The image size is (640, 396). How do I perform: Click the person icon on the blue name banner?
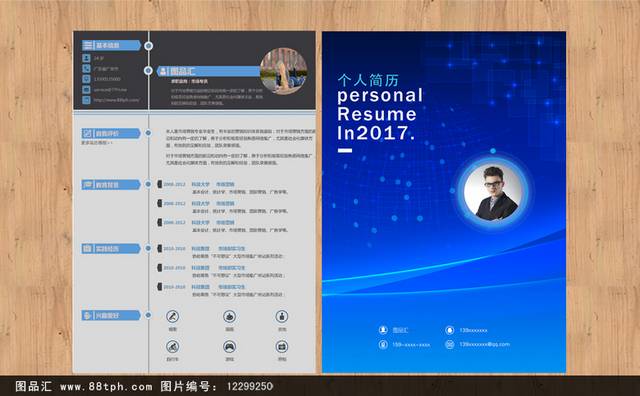pyautogui.click(x=163, y=71)
